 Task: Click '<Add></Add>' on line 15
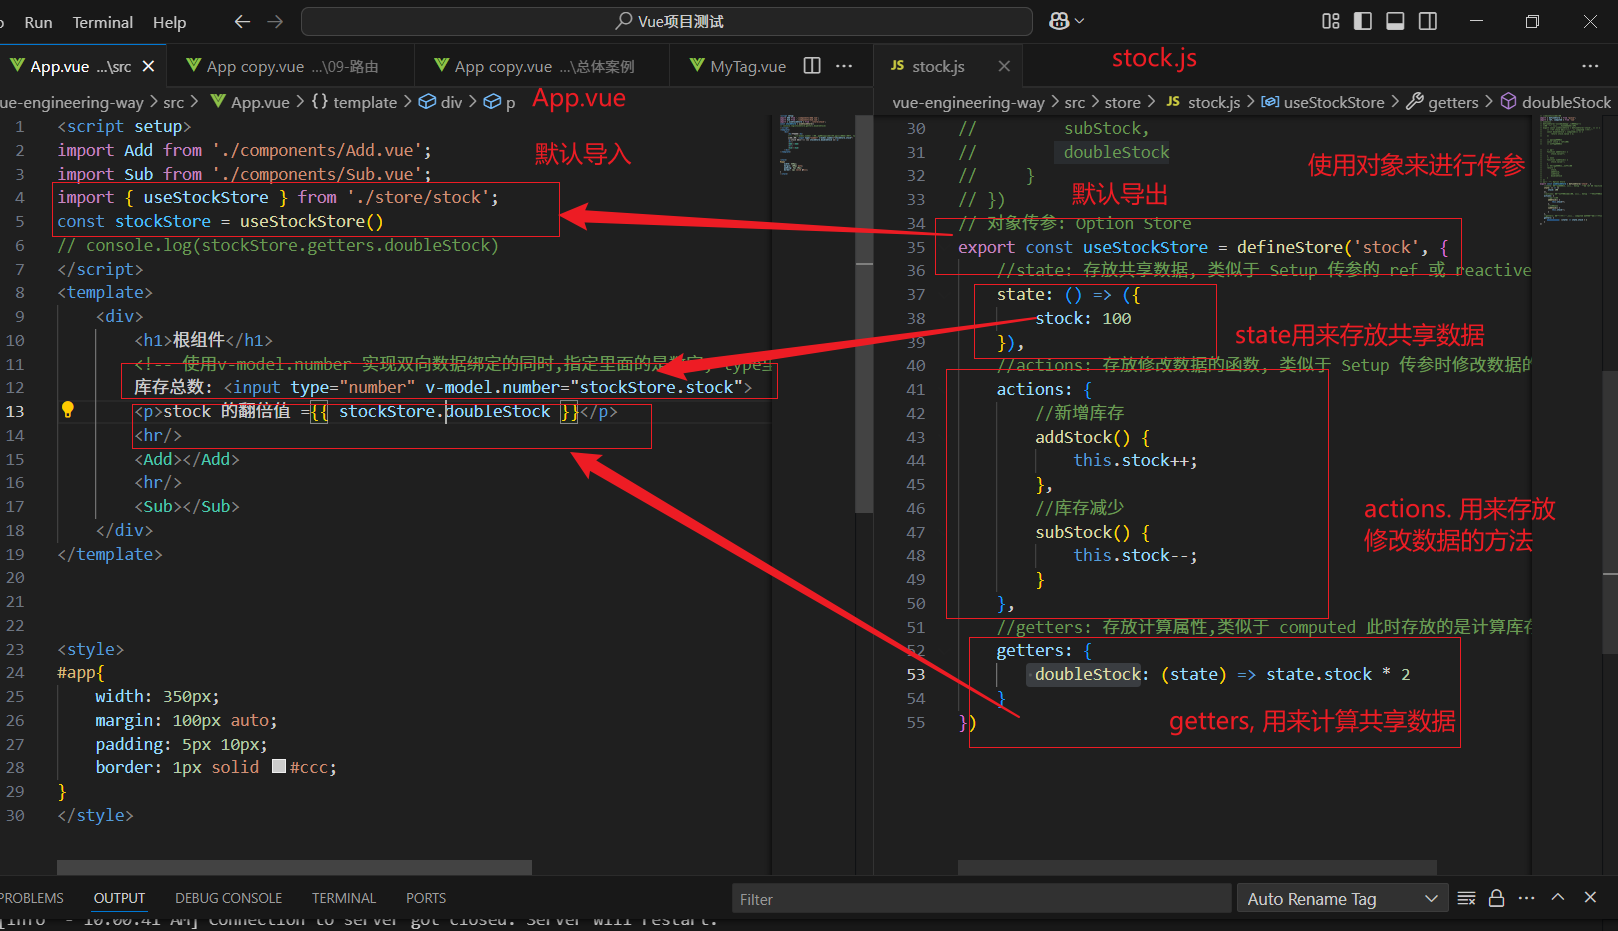pyautogui.click(x=187, y=459)
